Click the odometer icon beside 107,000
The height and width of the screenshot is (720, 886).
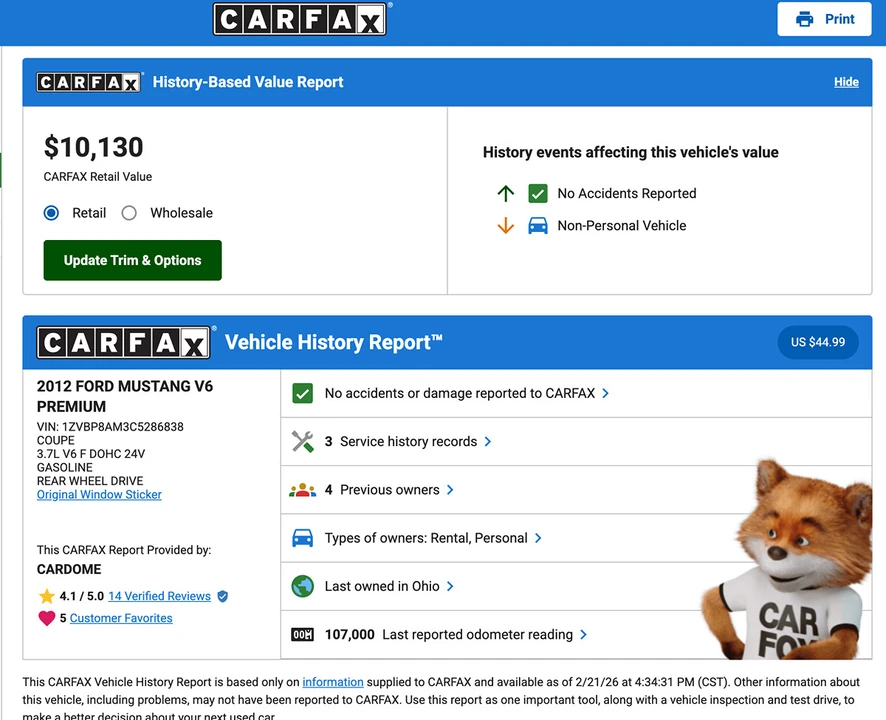pyautogui.click(x=303, y=635)
